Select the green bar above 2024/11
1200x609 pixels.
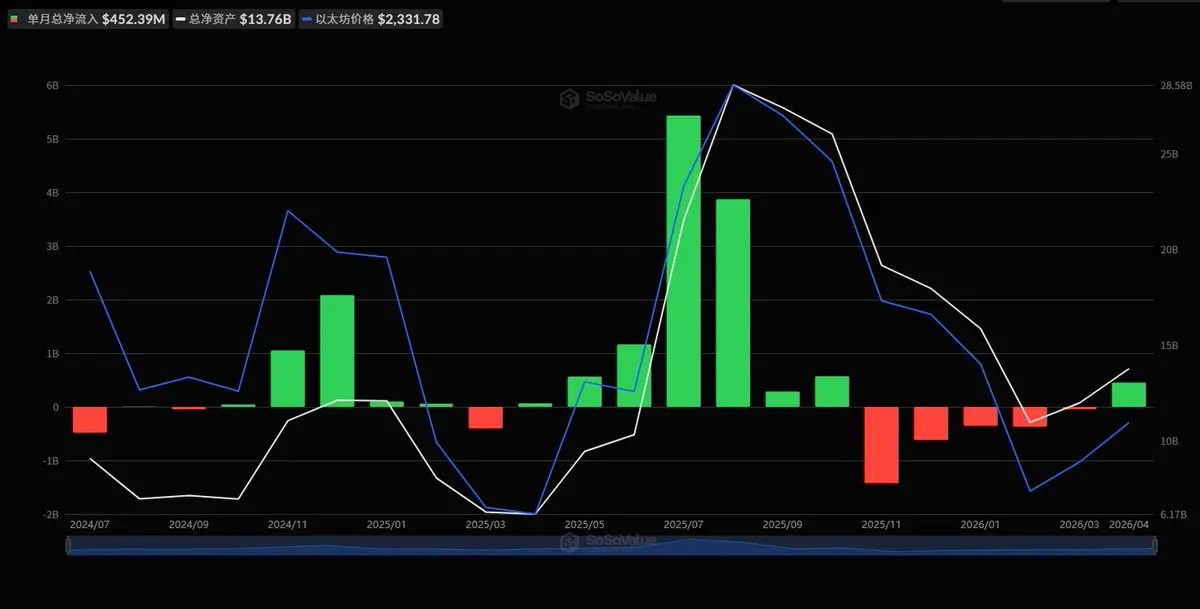[288, 379]
